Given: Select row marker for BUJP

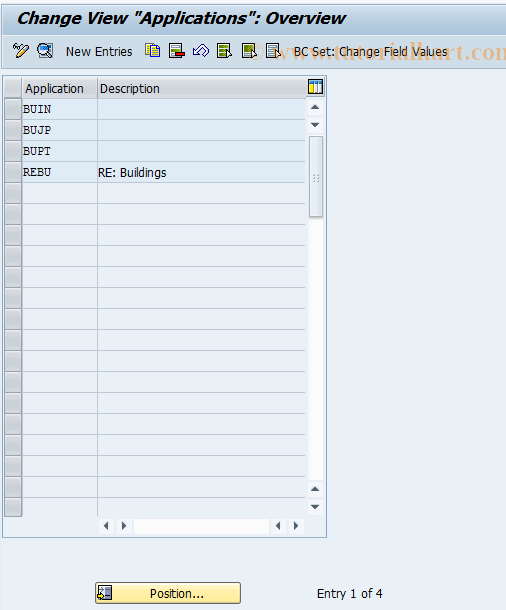Looking at the screenshot, I should click(x=13, y=130).
